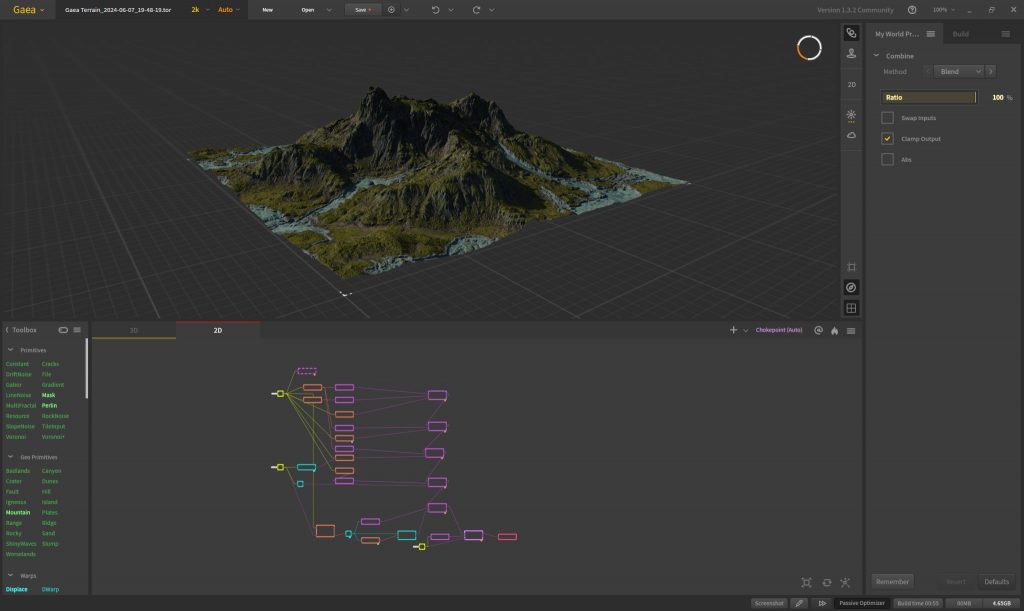This screenshot has width=1024, height=611.
Task: Enable the Swap Inputs checkbox
Action: [888, 118]
